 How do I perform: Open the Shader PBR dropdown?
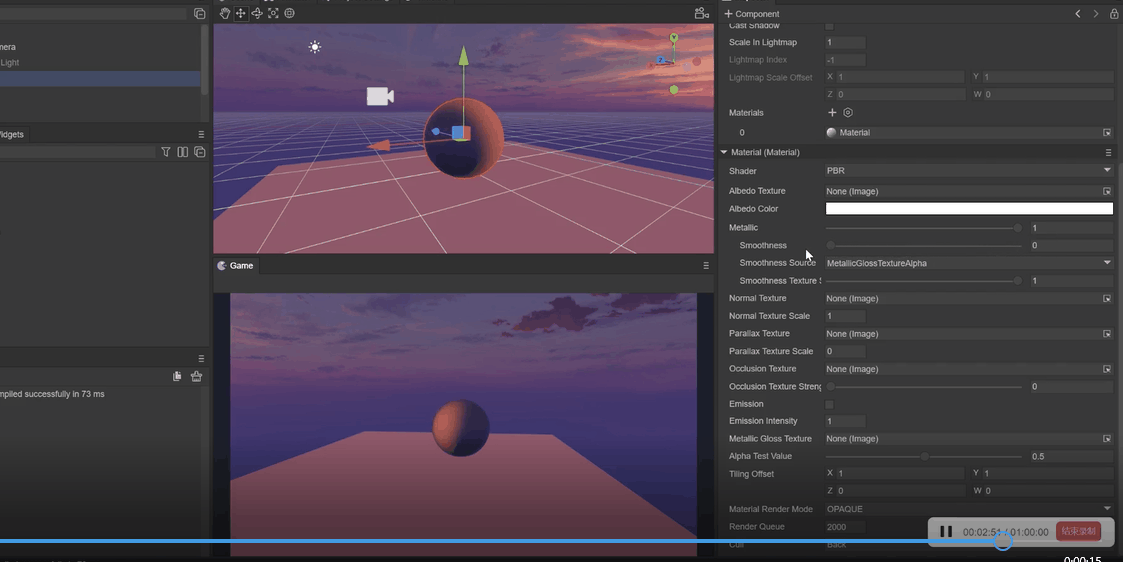(x=968, y=171)
